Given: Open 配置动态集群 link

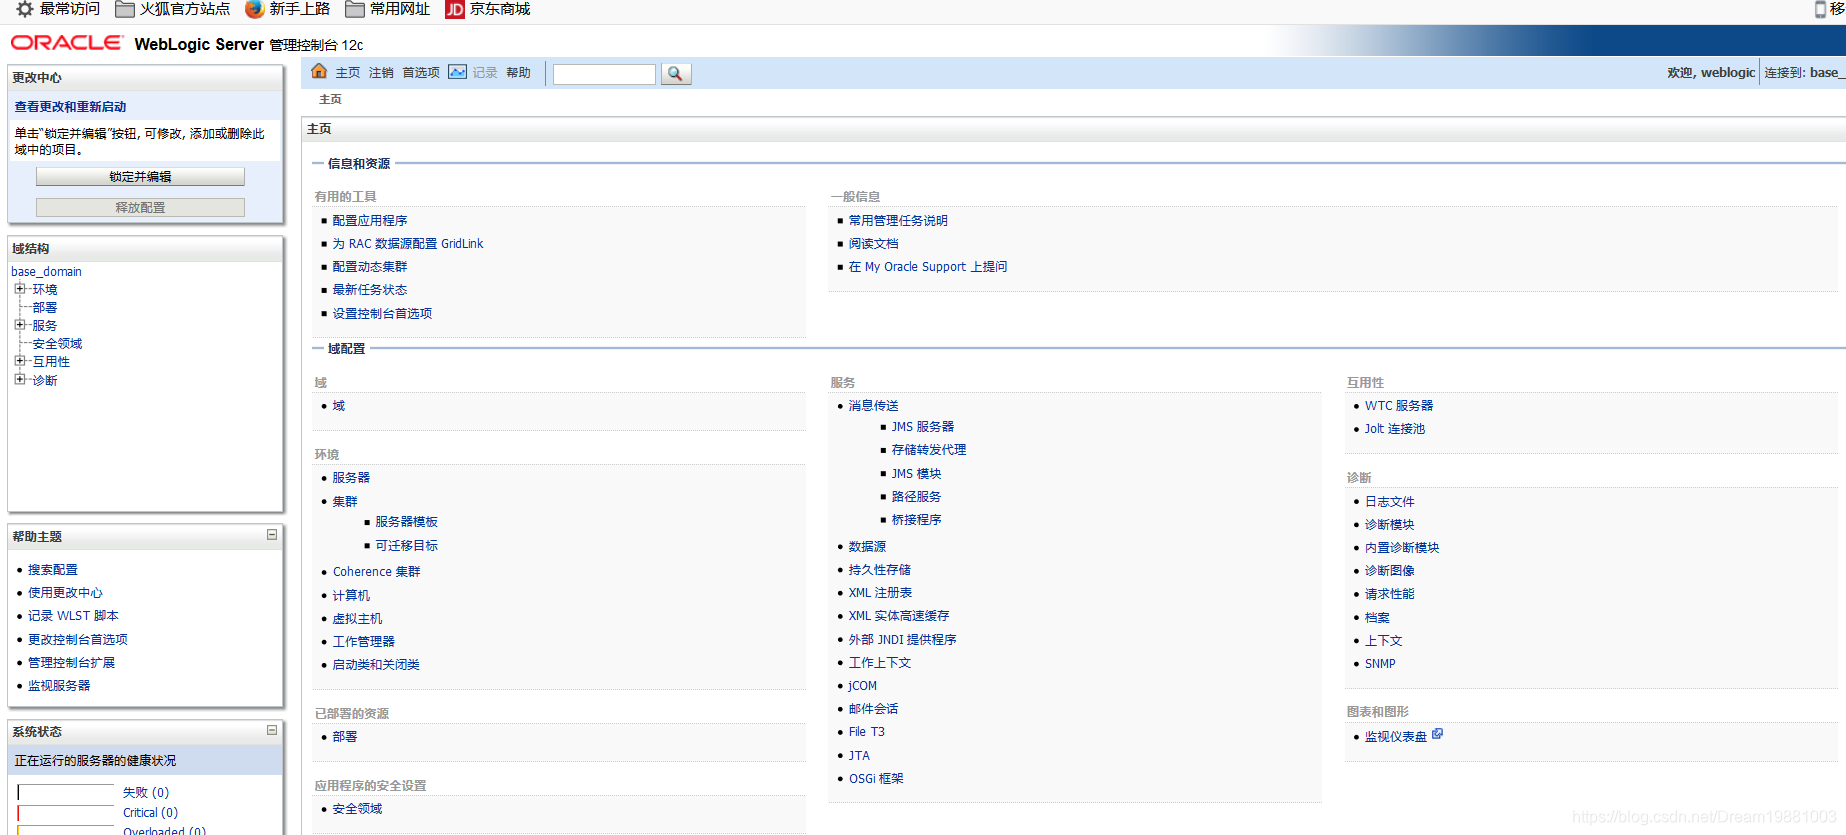Looking at the screenshot, I should (x=370, y=266).
